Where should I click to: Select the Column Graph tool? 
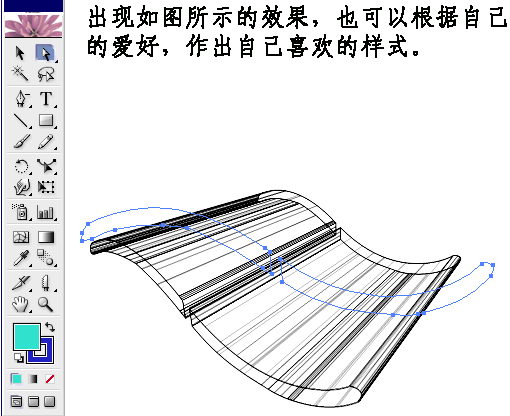tap(46, 212)
